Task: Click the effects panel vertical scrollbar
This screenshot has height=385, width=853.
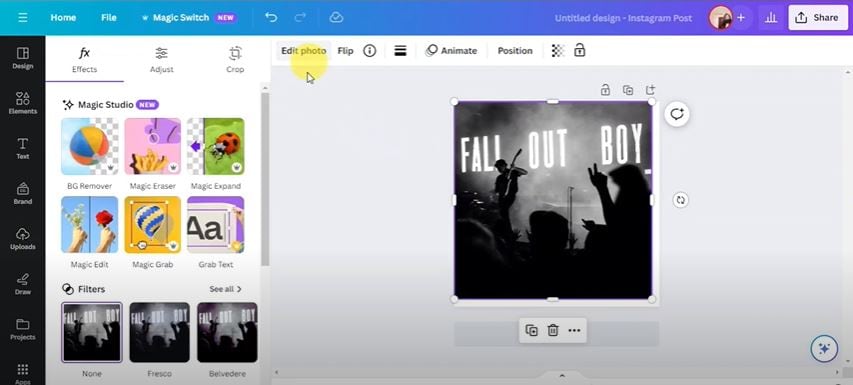Action: tap(265, 179)
